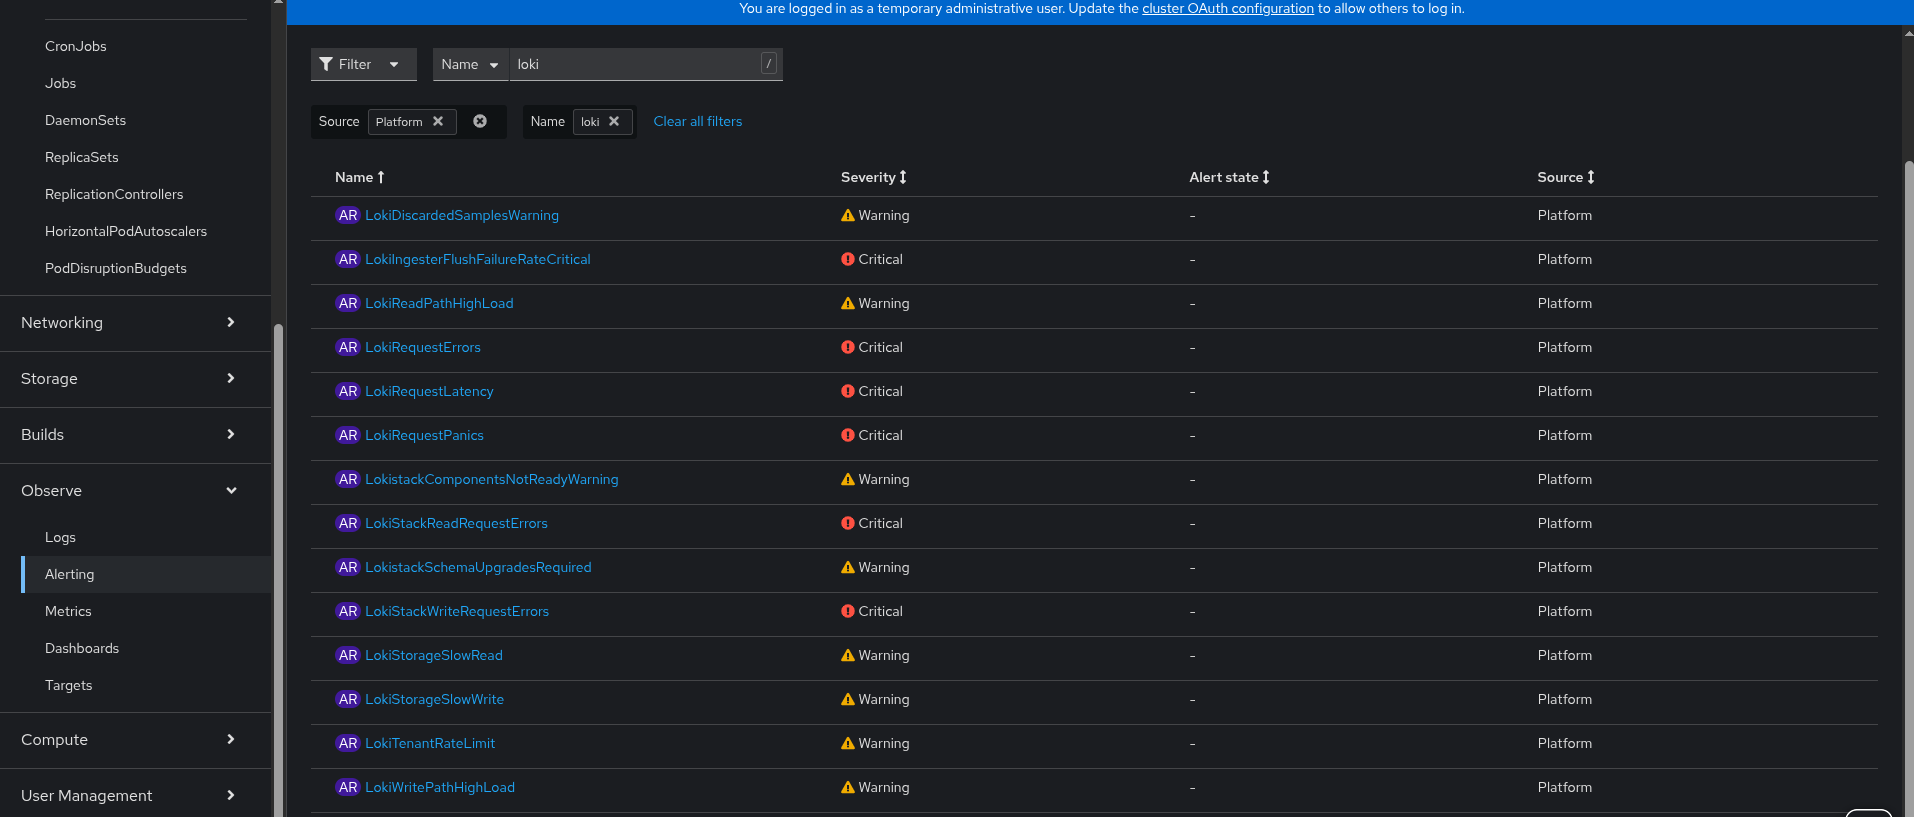Click the warning icon for LokiTenantRateLimit
Image resolution: width=1914 pixels, height=817 pixels.
point(848,743)
